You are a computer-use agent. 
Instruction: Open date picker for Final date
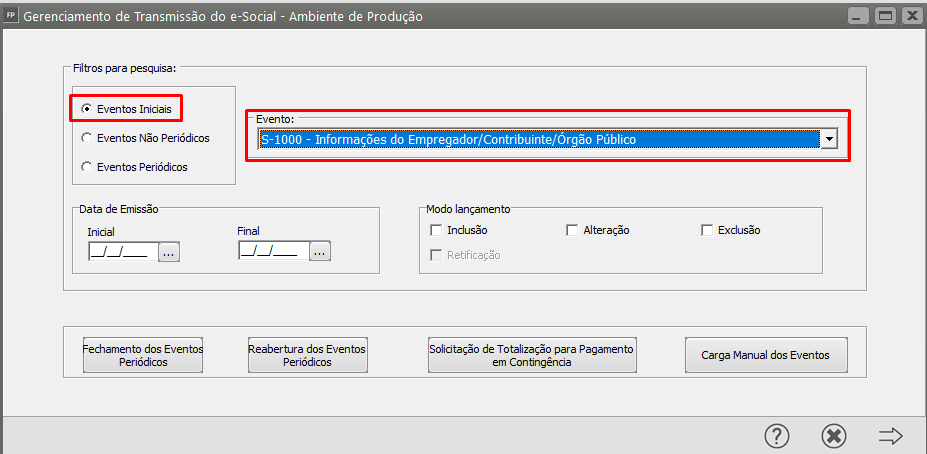[320, 252]
